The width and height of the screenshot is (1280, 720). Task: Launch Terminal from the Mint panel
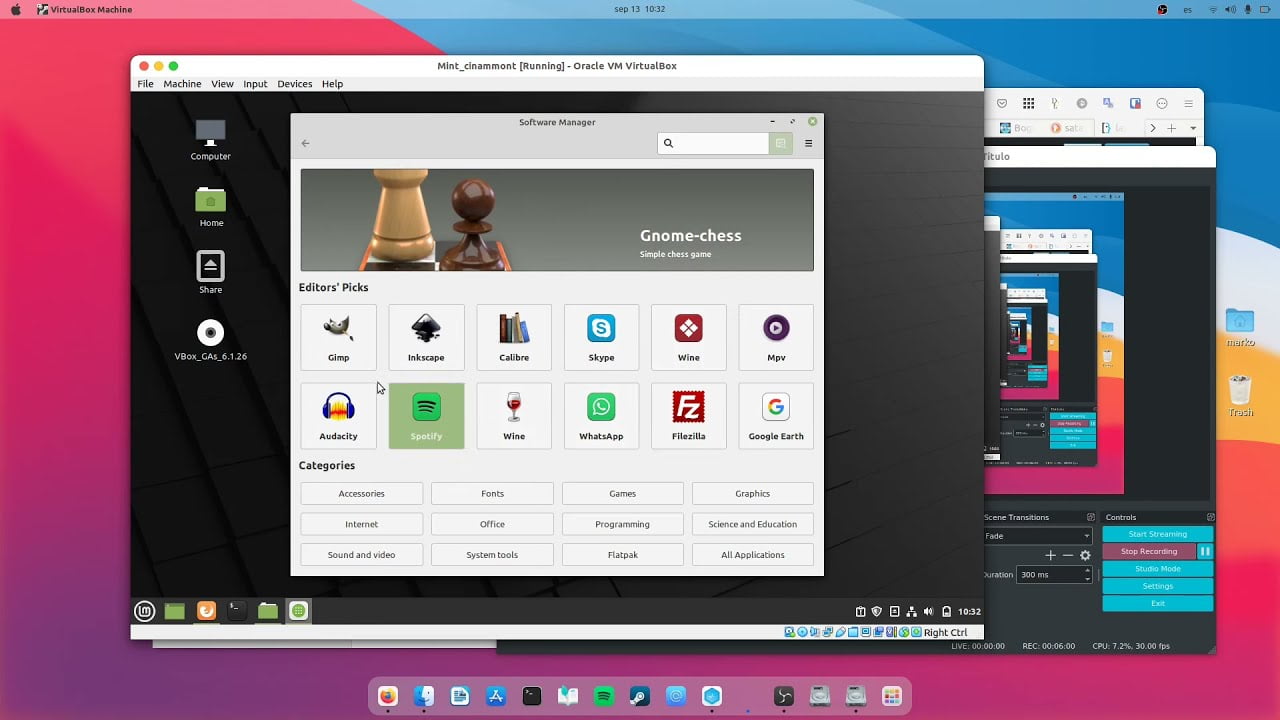click(x=237, y=611)
